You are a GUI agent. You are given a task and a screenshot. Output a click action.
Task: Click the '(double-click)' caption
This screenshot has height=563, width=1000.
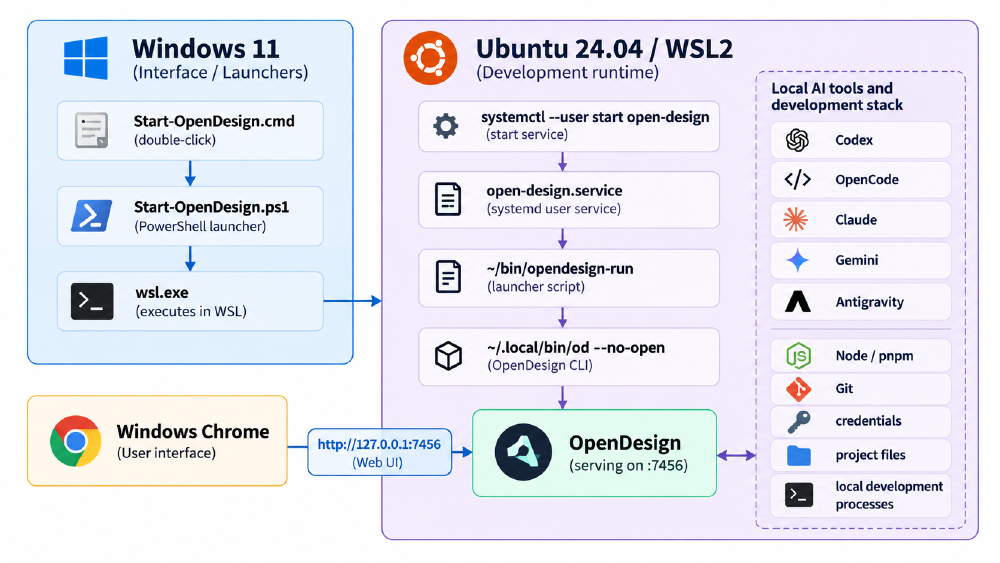click(175, 140)
